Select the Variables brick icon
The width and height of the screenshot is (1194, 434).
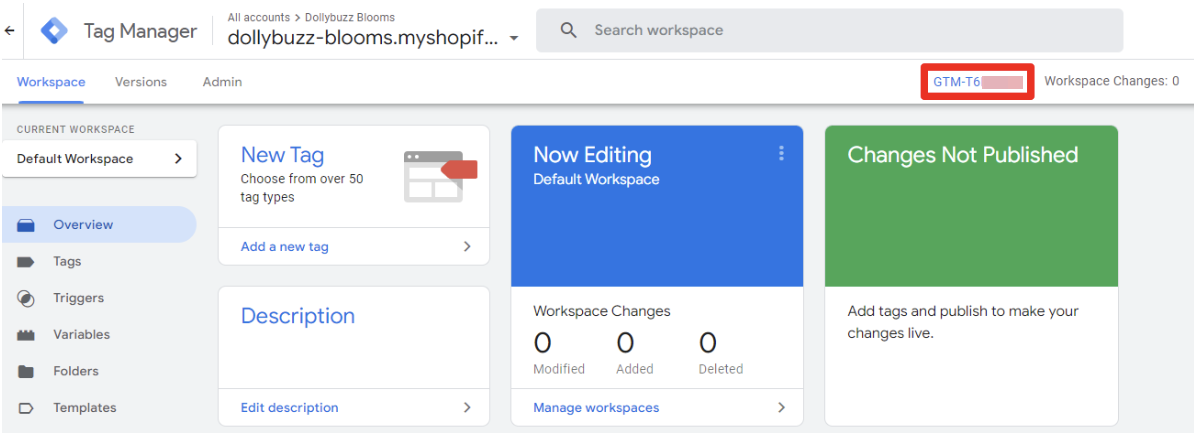click(27, 335)
